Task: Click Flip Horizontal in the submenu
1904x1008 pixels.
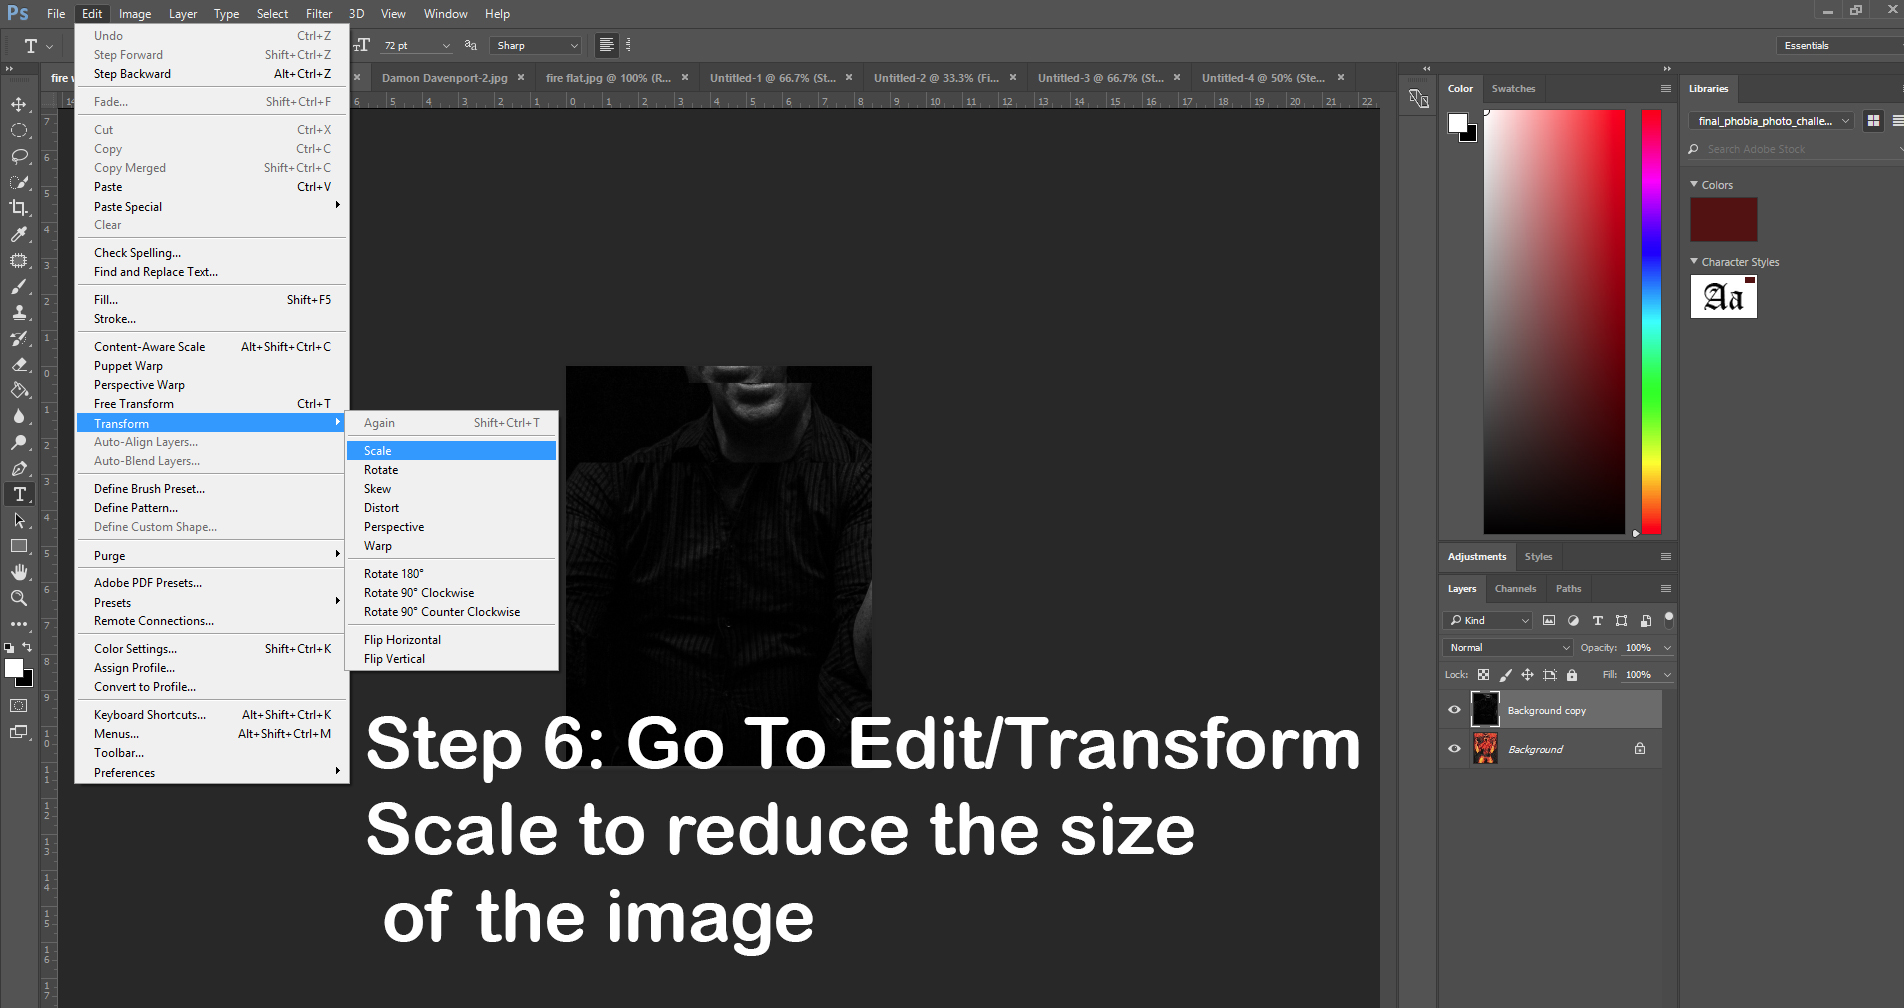Action: pyautogui.click(x=402, y=640)
